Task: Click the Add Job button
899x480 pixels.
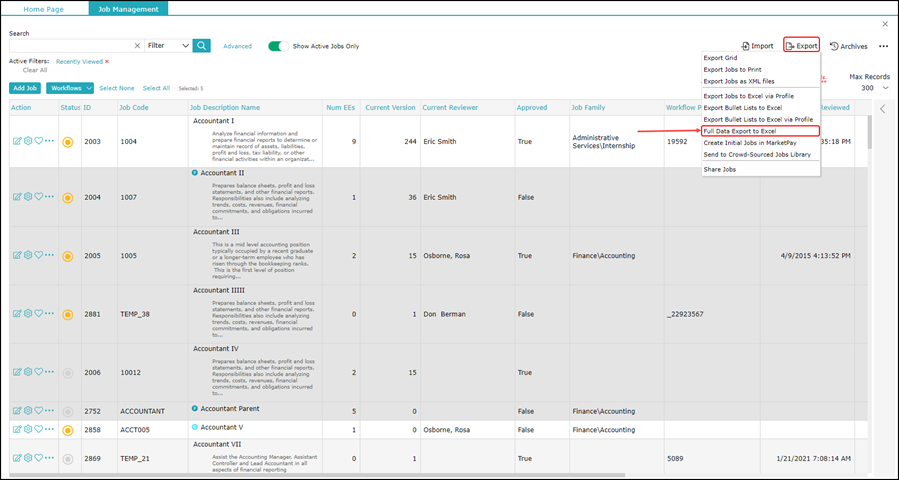Action: 25,88
